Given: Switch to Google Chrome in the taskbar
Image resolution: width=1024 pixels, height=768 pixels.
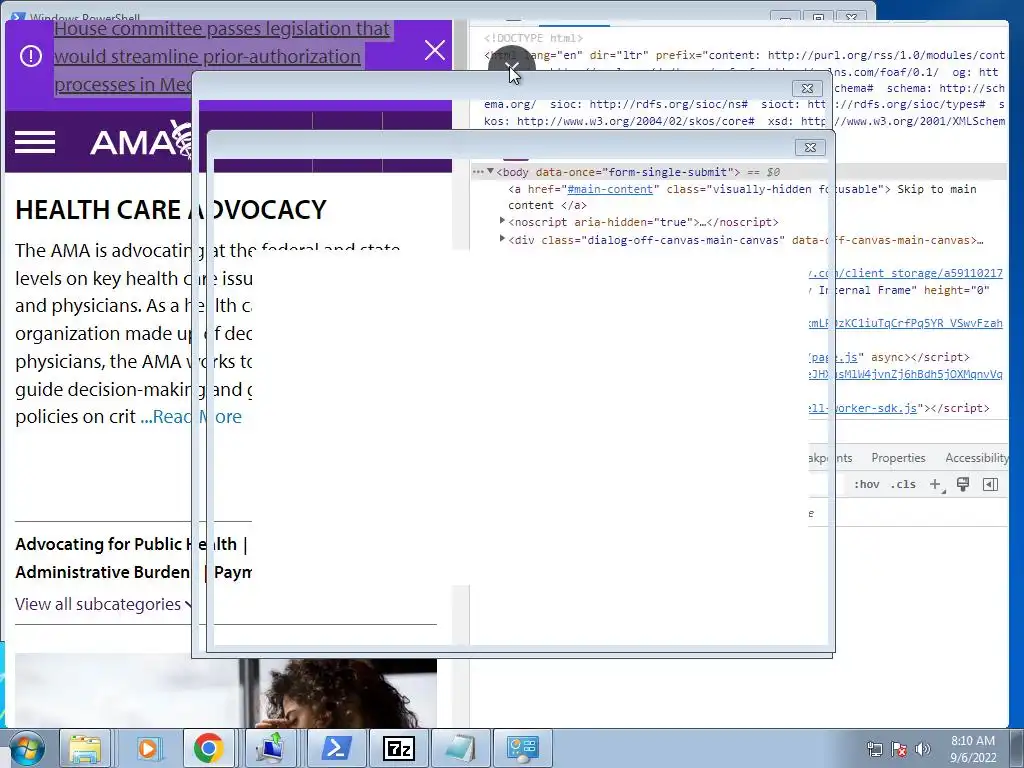Looking at the screenshot, I should point(208,748).
